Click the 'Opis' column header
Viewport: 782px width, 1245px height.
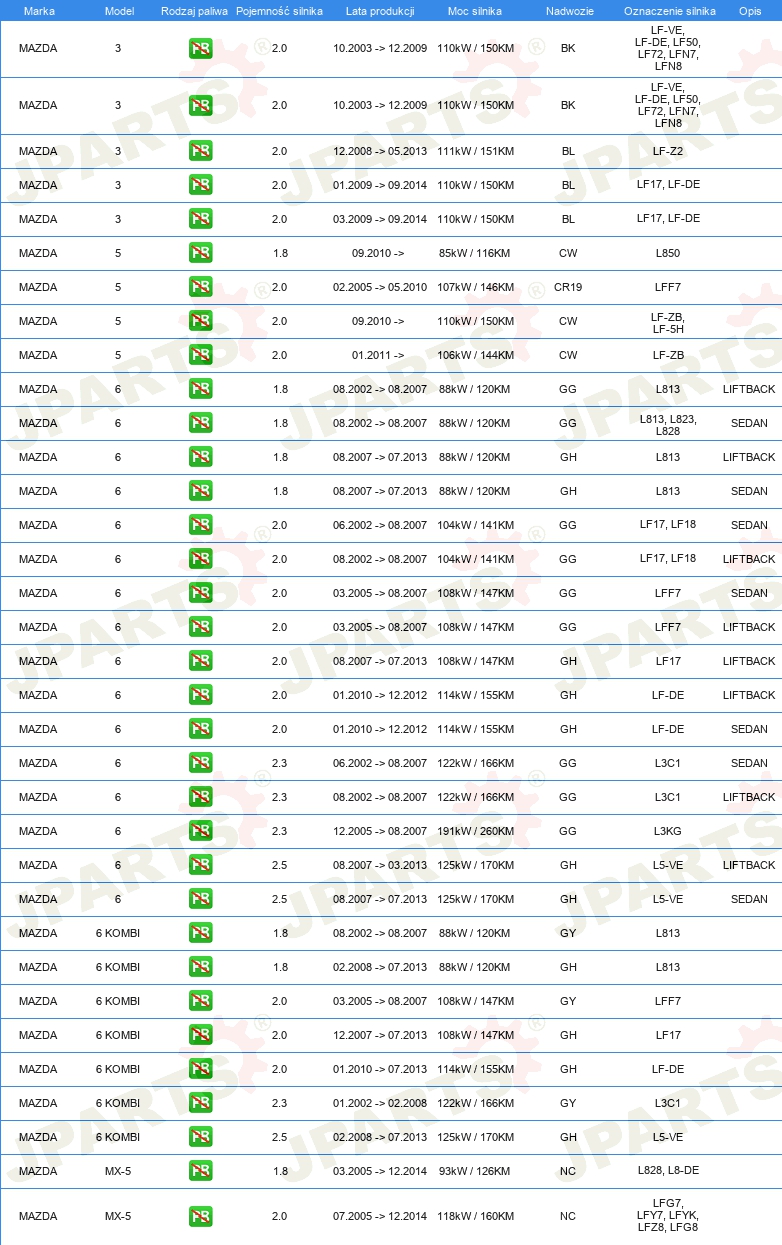pos(750,10)
